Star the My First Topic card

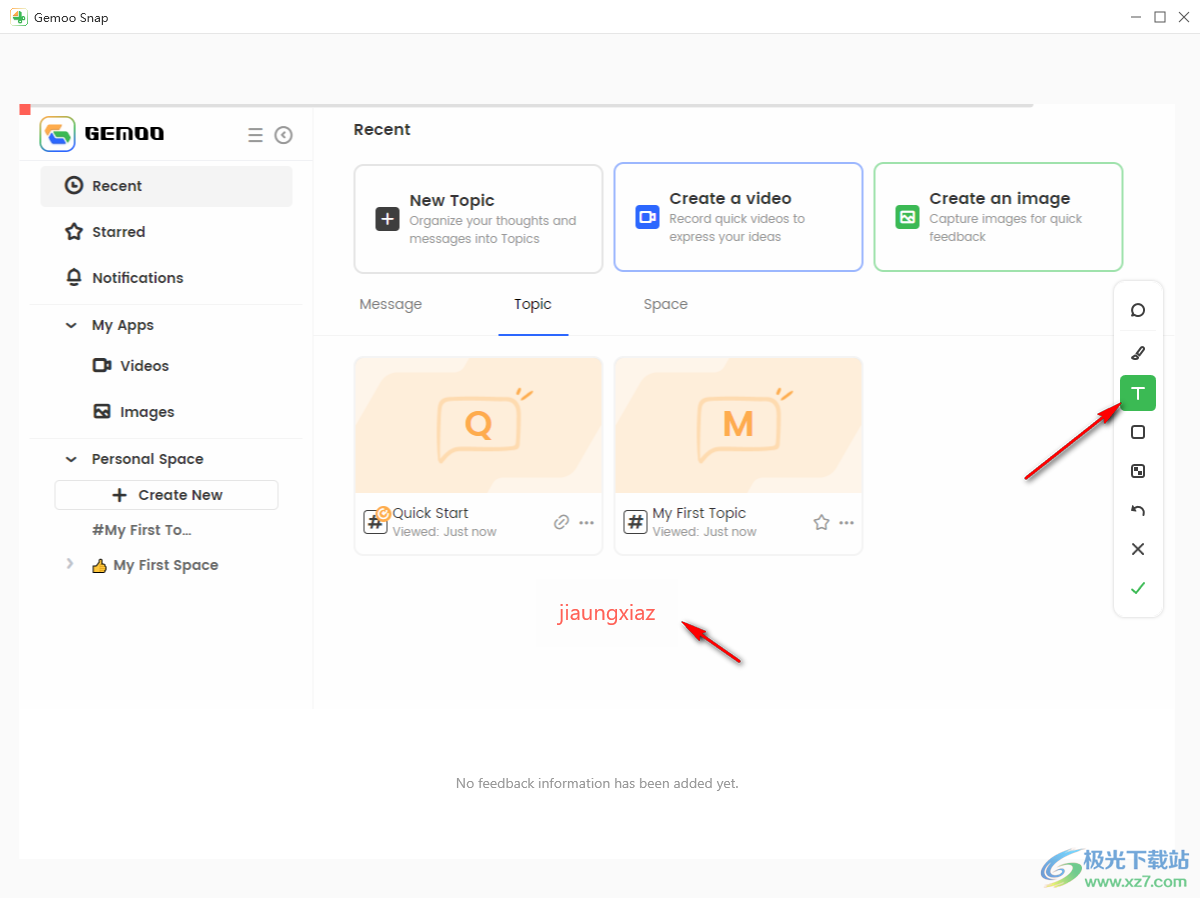[x=821, y=522]
